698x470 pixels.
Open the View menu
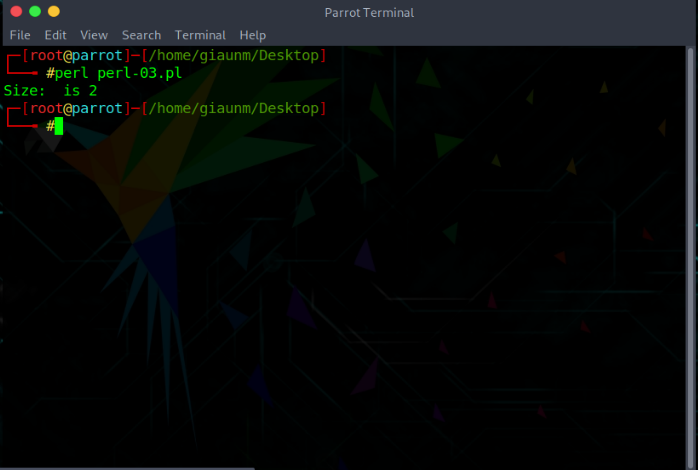tap(94, 35)
